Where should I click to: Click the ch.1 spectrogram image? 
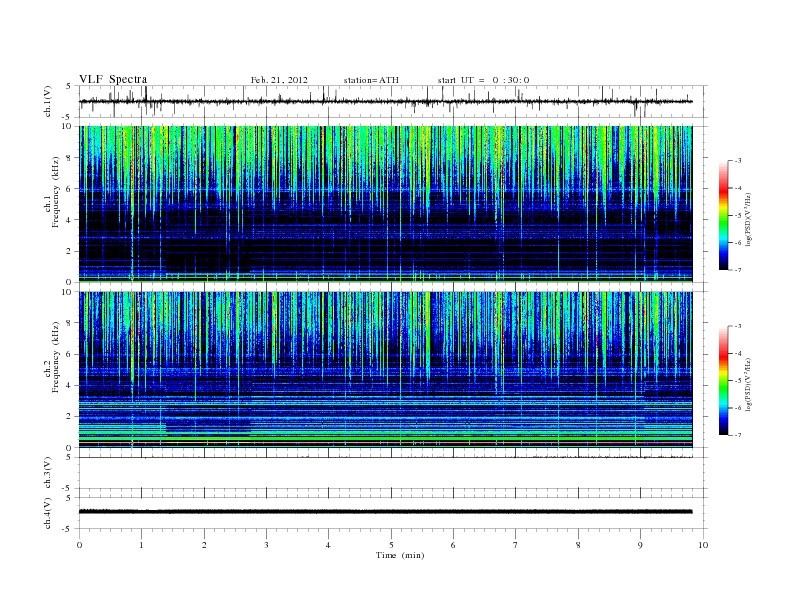coord(385,204)
